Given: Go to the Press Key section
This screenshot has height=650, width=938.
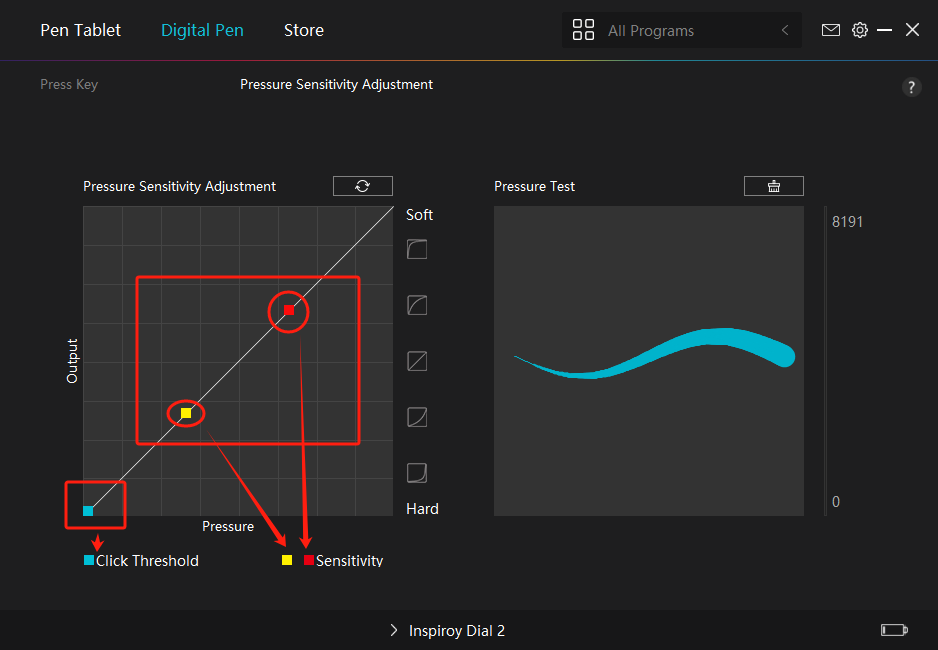Looking at the screenshot, I should tap(69, 85).
